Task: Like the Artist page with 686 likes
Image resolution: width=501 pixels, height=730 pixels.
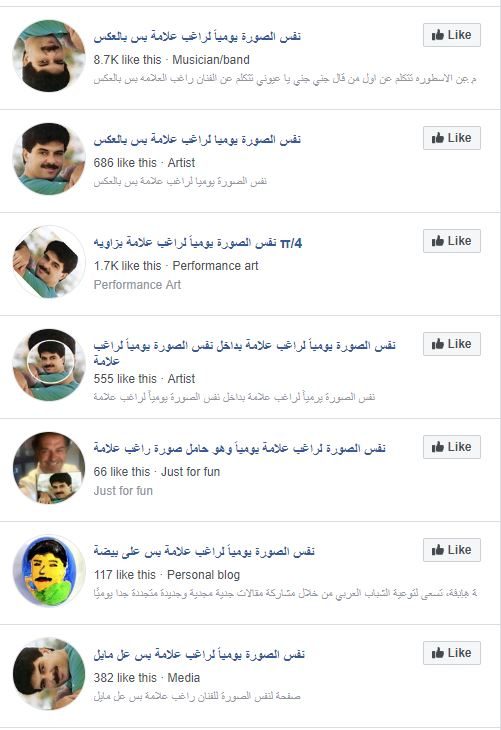Action: pos(452,138)
